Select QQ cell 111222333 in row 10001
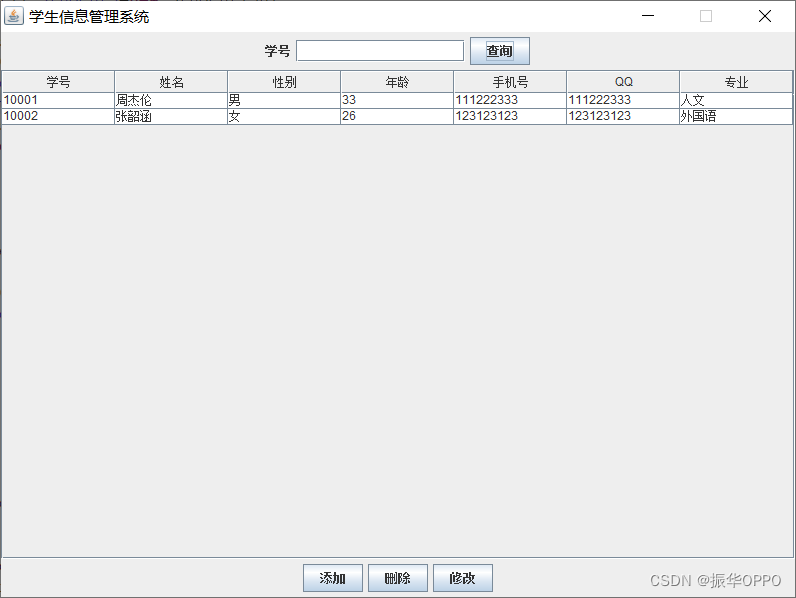The height and width of the screenshot is (598, 796). (x=623, y=100)
